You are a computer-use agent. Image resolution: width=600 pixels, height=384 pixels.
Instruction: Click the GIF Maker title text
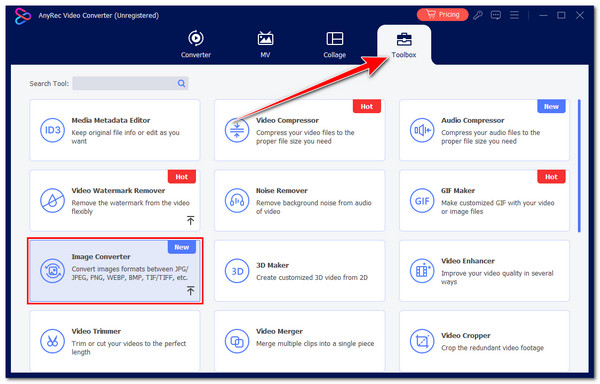coord(458,190)
